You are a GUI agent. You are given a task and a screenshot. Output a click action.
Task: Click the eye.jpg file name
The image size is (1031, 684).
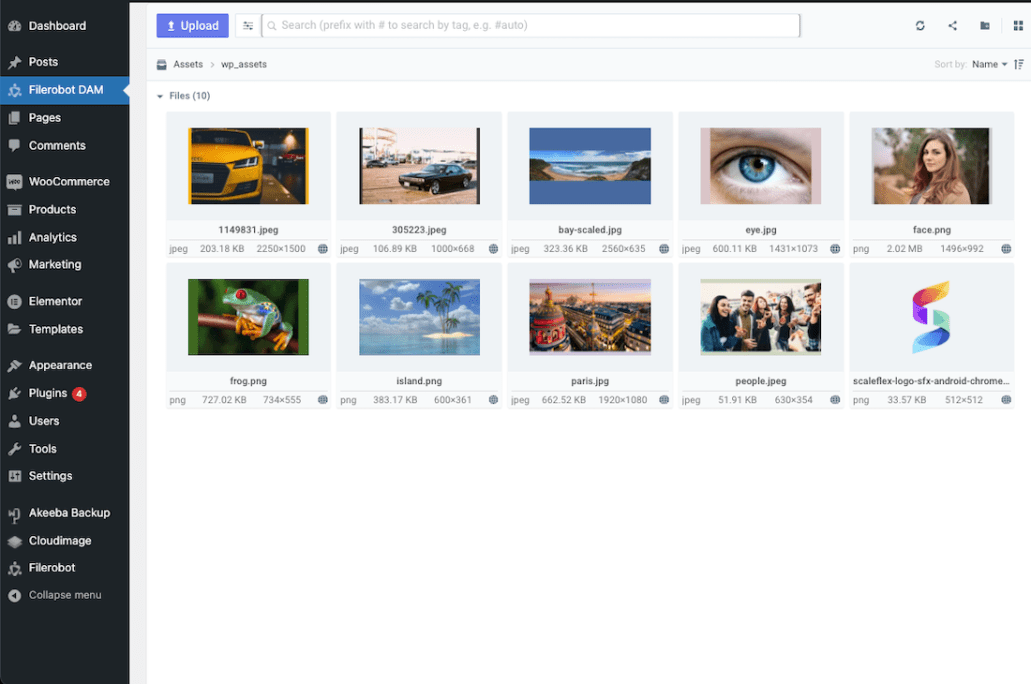click(x=761, y=230)
